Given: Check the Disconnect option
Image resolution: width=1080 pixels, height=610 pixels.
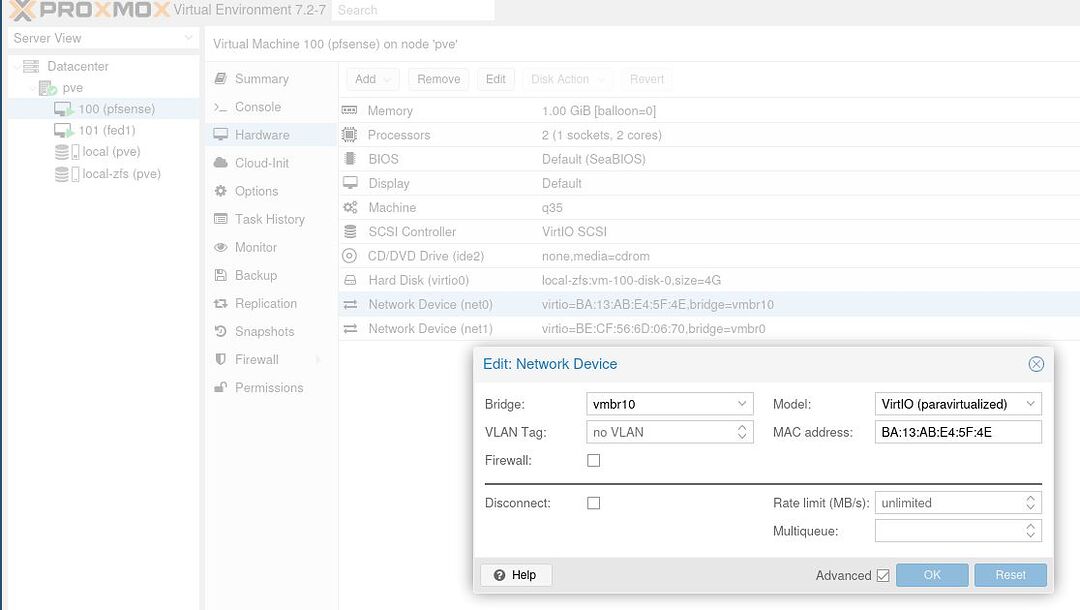Looking at the screenshot, I should pos(593,502).
